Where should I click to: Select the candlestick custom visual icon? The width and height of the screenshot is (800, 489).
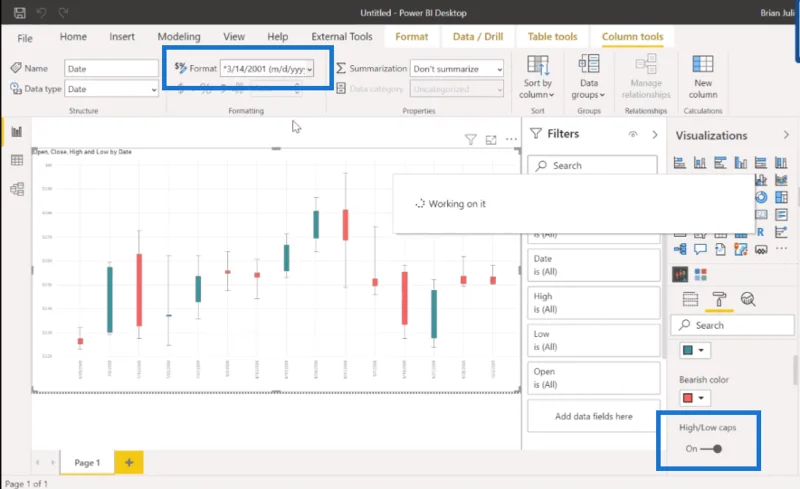[x=680, y=275]
